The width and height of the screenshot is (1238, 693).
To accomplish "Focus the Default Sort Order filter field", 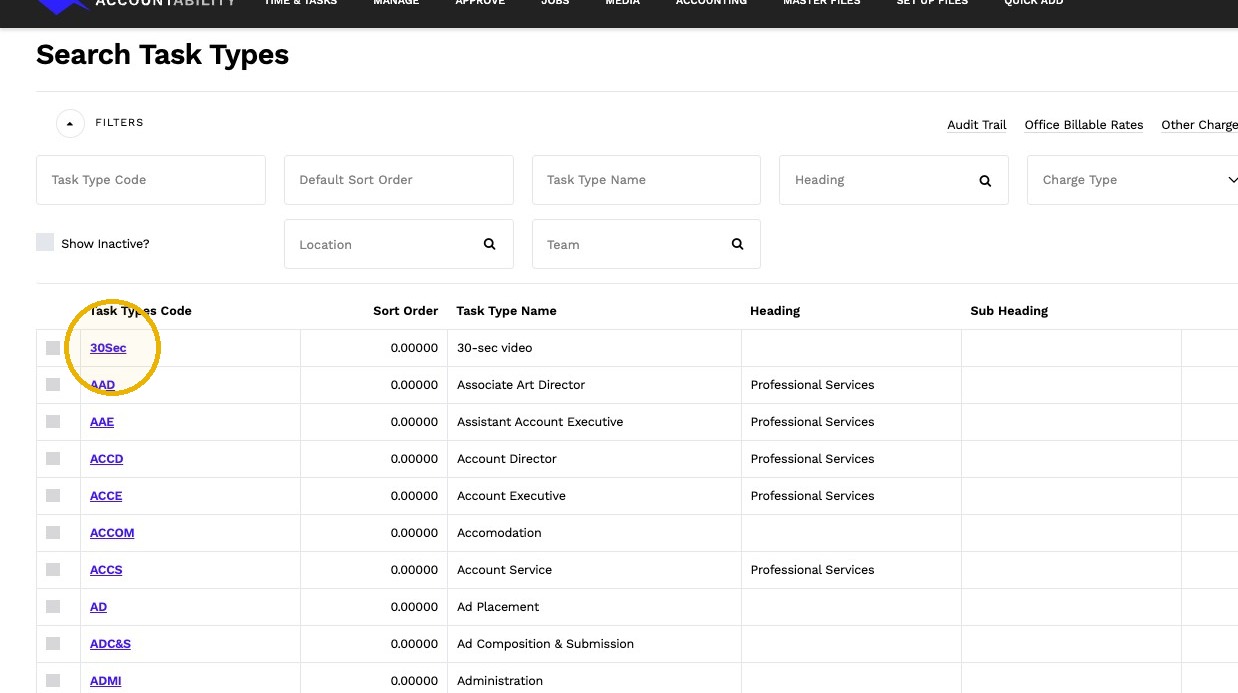I will (399, 180).
